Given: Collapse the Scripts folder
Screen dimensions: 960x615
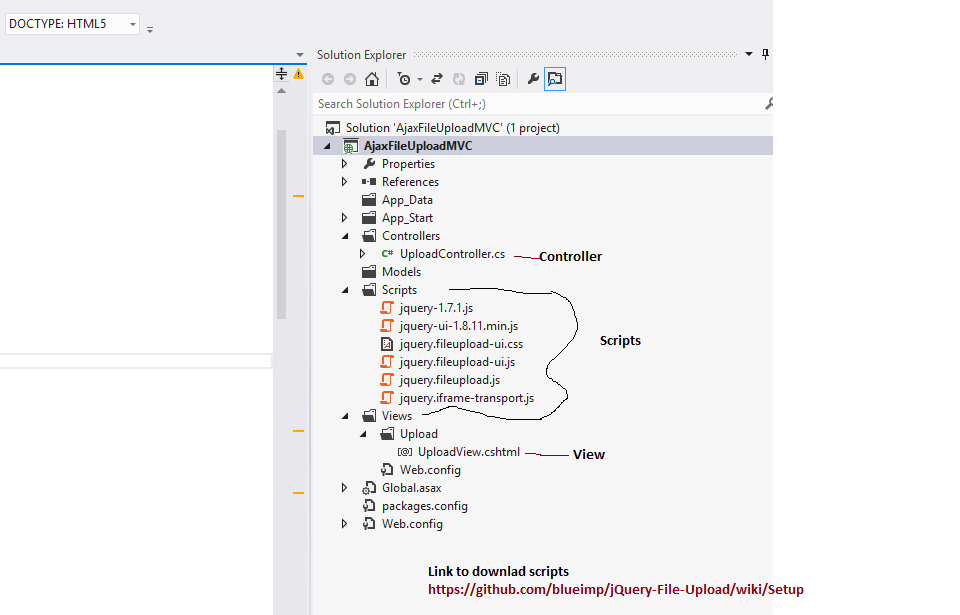Looking at the screenshot, I should [x=345, y=290].
